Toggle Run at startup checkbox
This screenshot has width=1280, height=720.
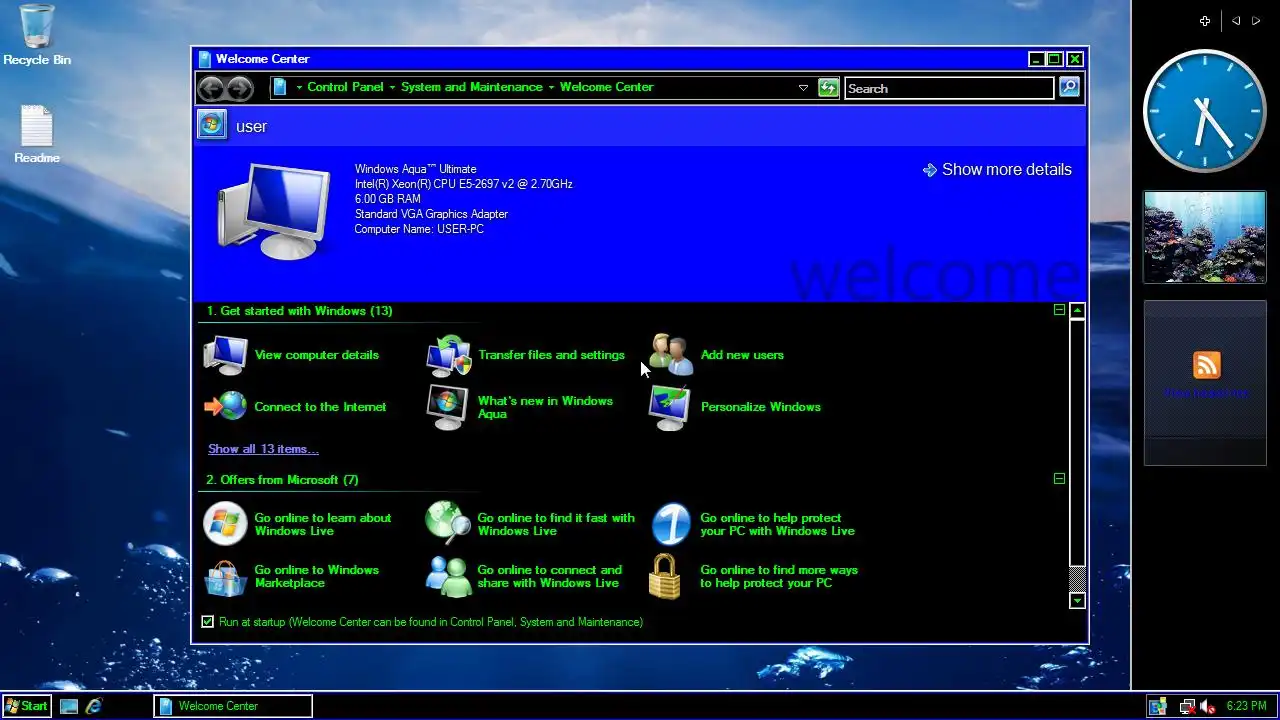coord(208,622)
